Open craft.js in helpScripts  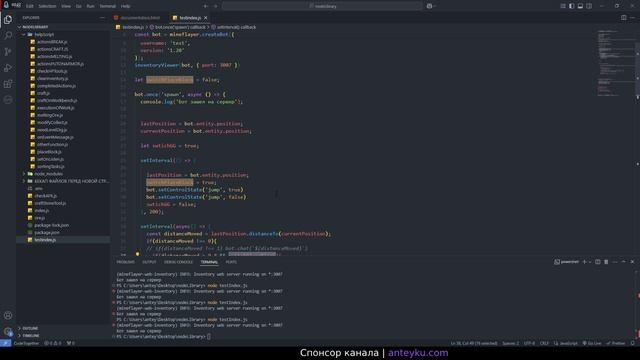pos(43,93)
